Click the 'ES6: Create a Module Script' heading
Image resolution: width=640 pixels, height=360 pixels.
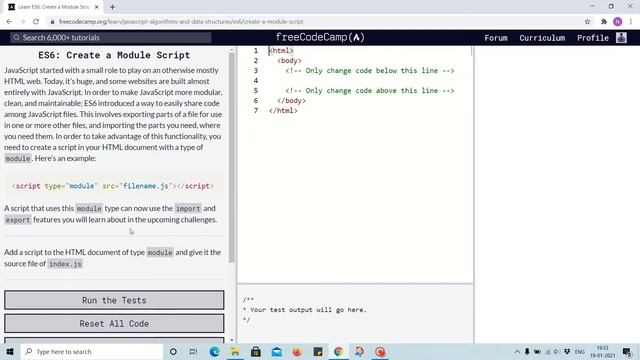click(114, 55)
